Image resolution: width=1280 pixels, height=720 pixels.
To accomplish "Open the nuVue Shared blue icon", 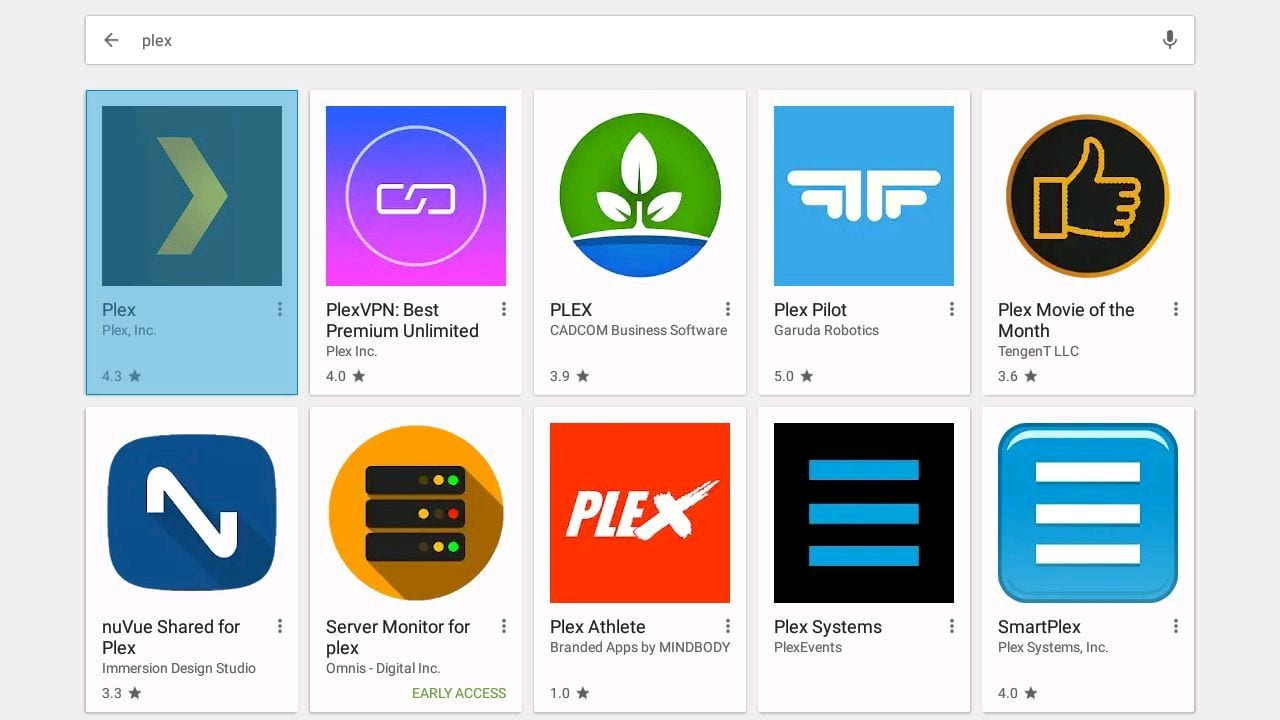I will [x=192, y=513].
